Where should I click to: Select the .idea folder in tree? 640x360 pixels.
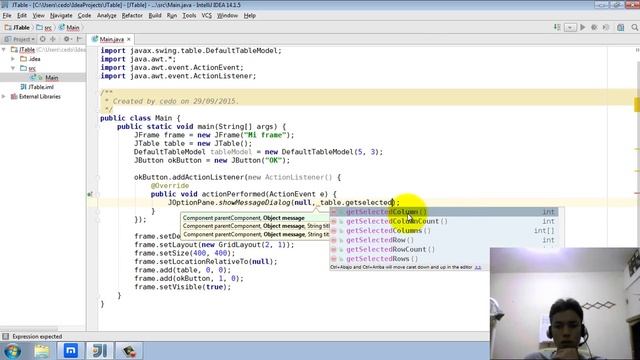pyautogui.click(x=31, y=59)
